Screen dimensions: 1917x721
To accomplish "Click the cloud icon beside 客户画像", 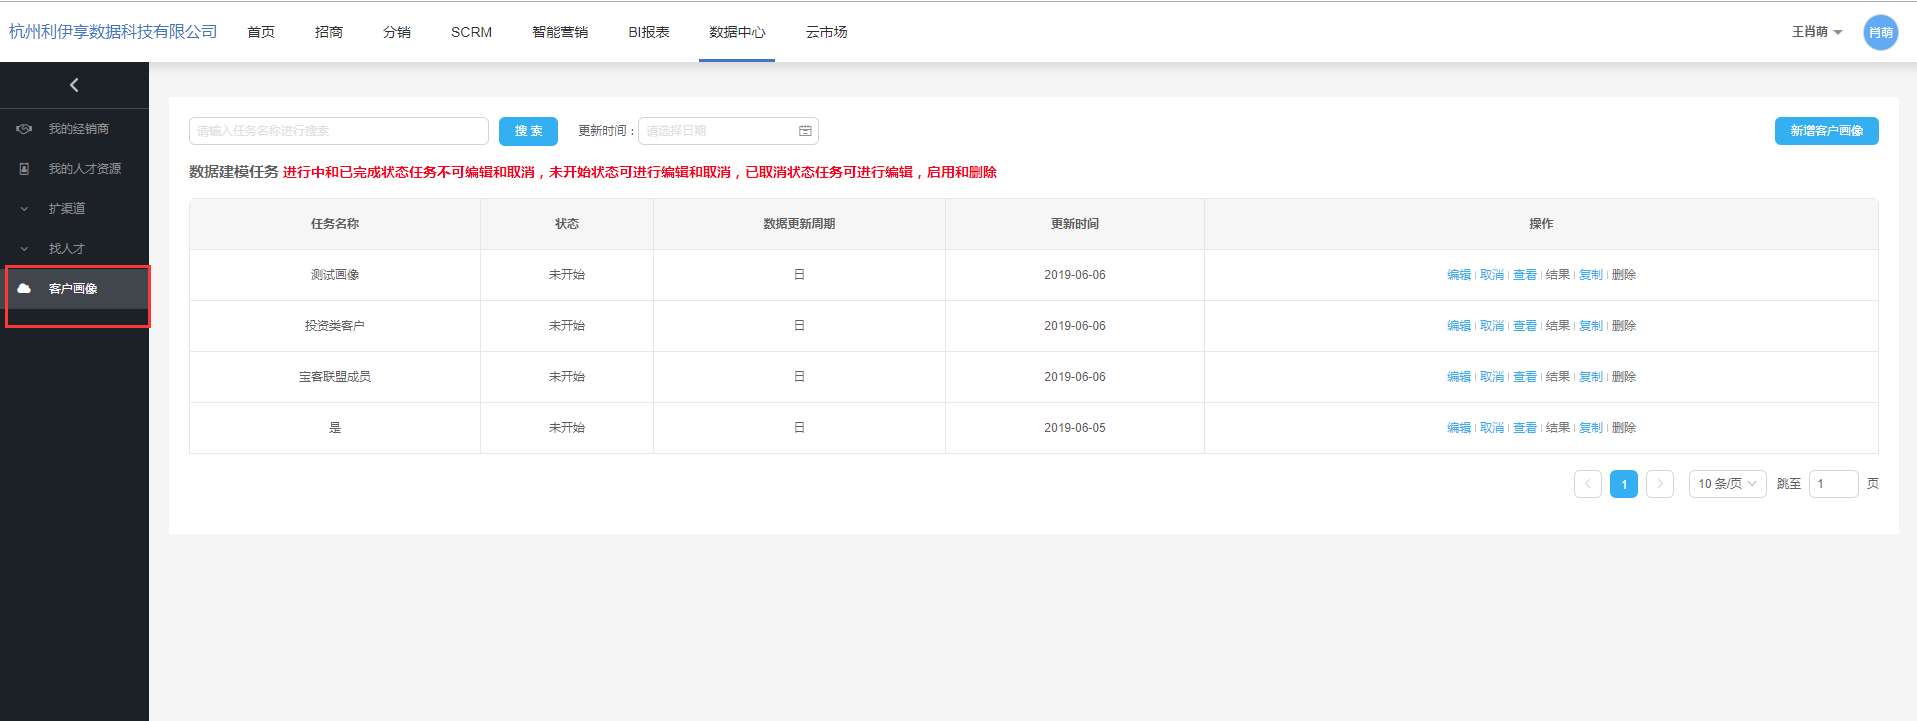I will 24,288.
